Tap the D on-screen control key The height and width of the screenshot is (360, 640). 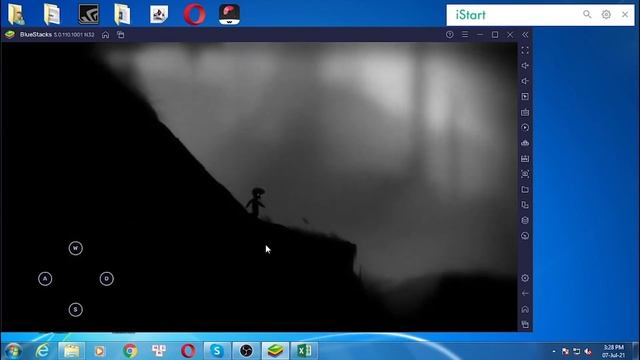coord(107,279)
